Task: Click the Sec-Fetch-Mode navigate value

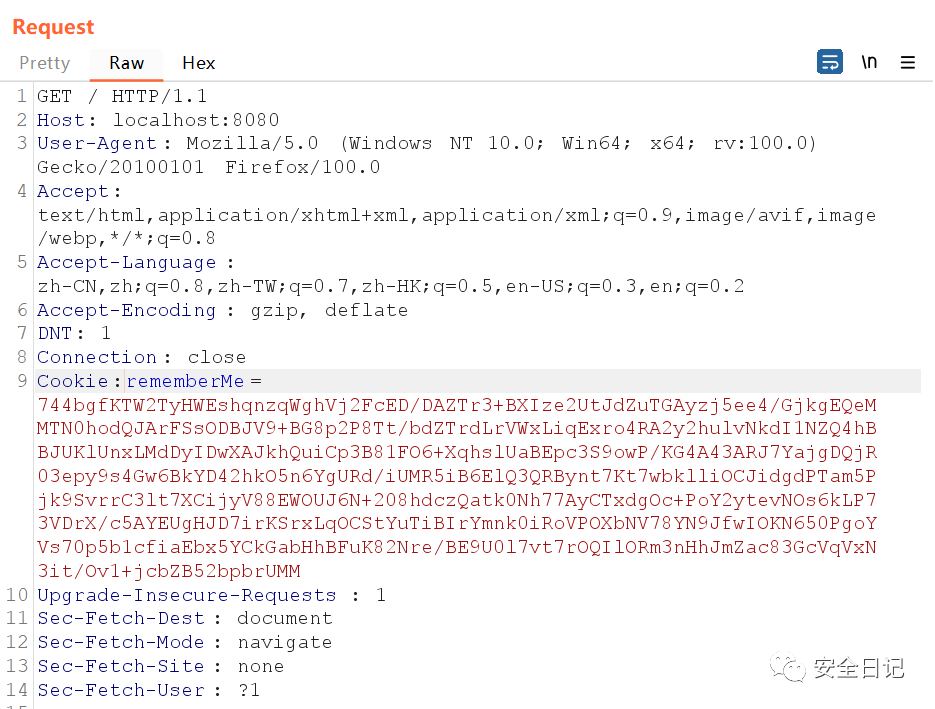Action: tap(284, 642)
